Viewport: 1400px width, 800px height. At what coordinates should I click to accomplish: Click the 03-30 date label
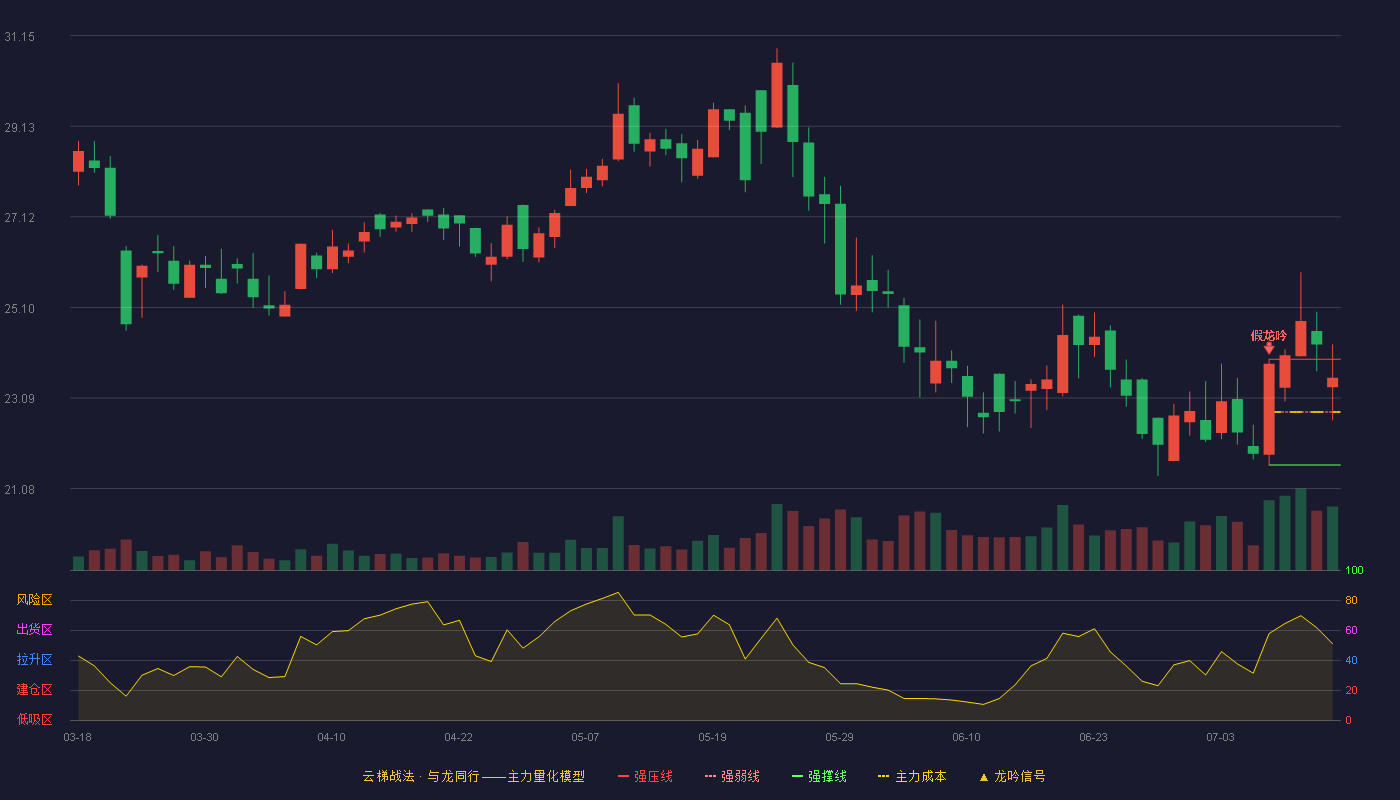point(204,737)
